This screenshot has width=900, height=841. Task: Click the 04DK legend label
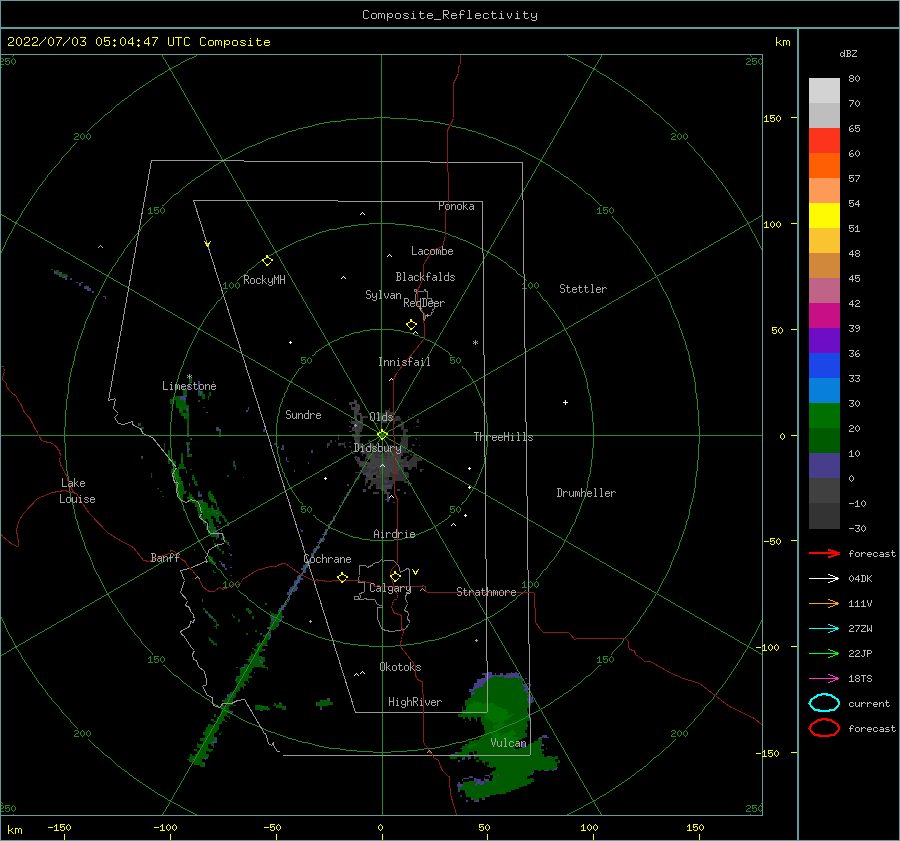click(860, 579)
